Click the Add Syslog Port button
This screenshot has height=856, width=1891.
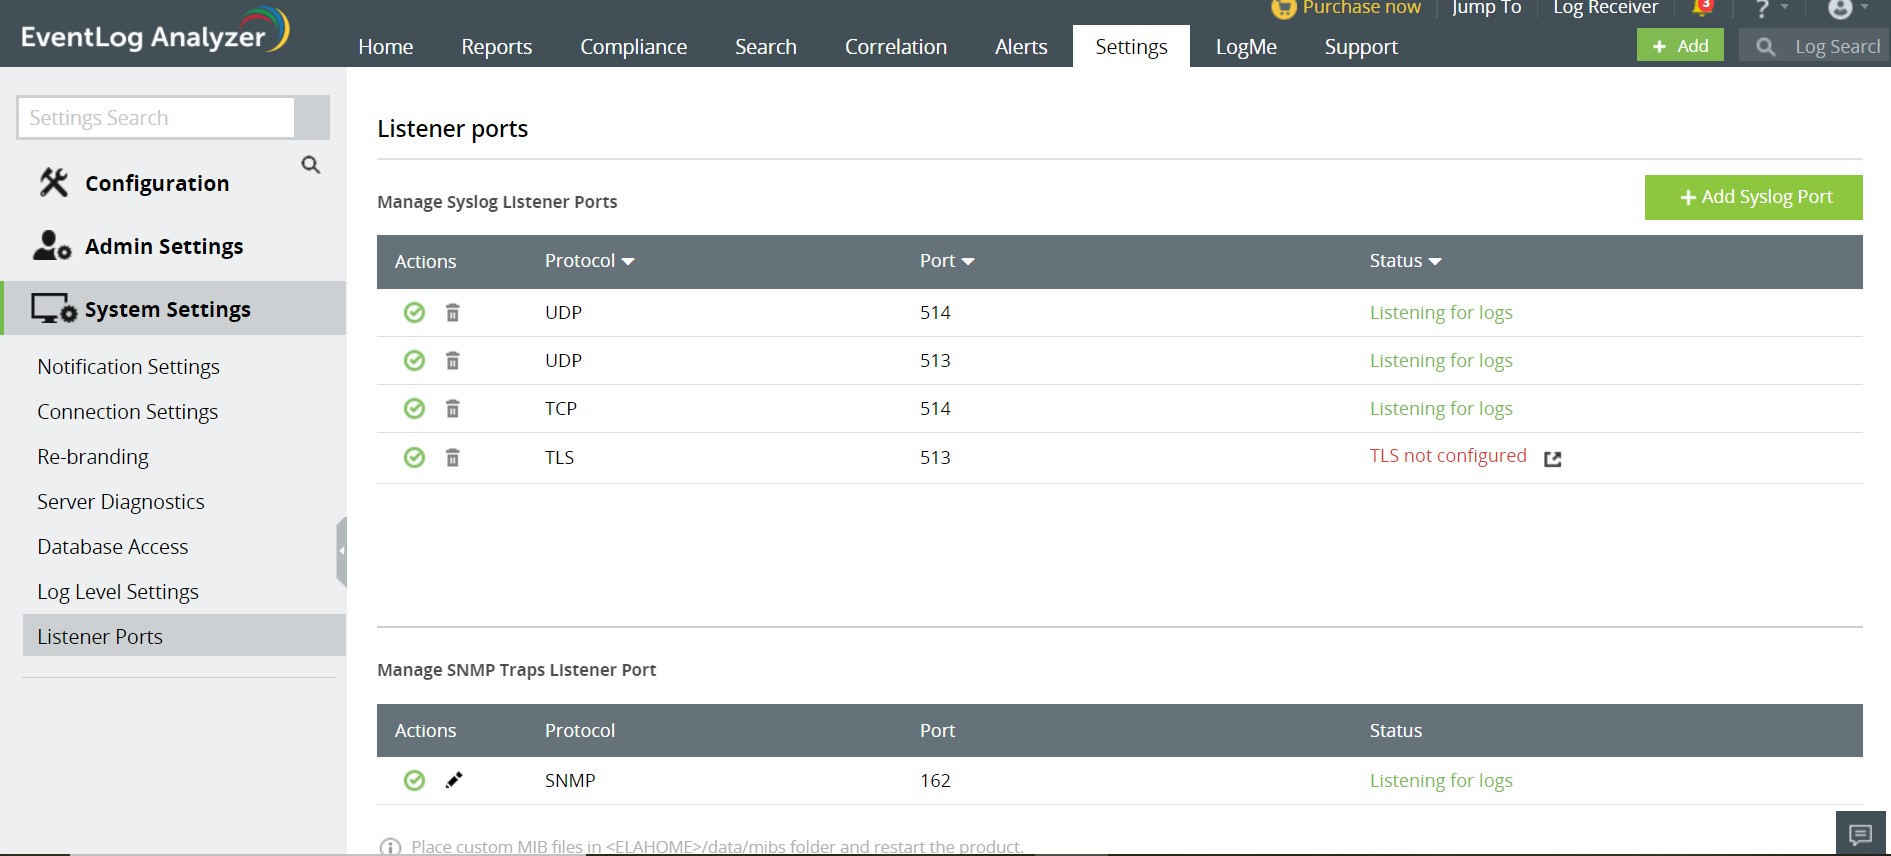(x=1754, y=198)
